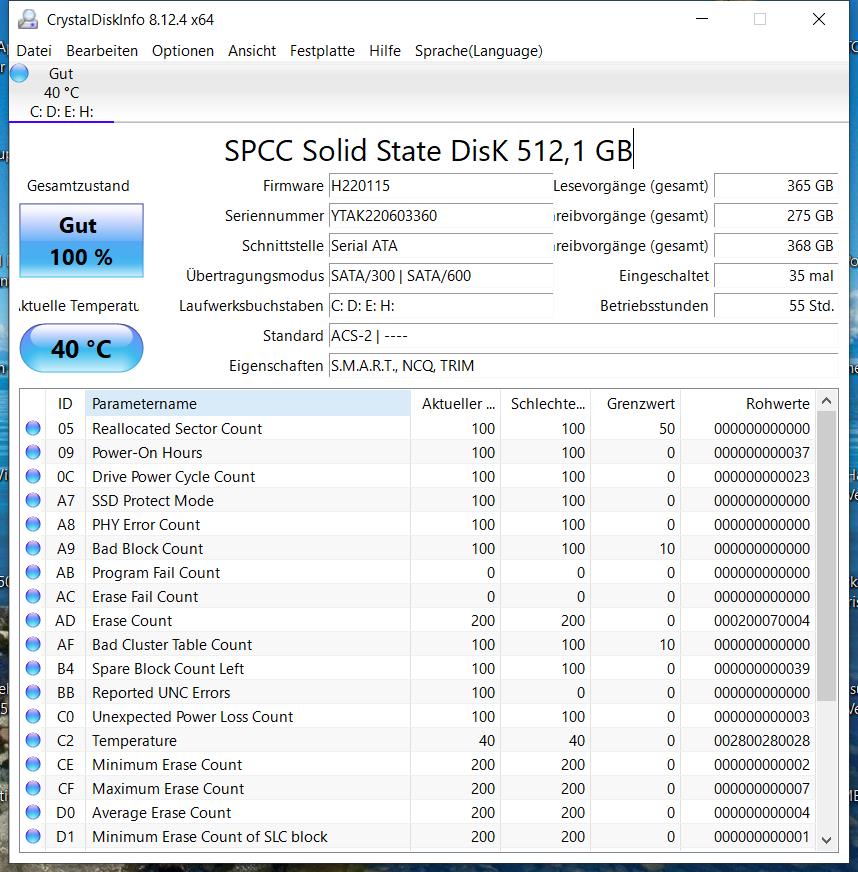The image size is (858, 872).
Task: Click the Seriennummer field YTAK220603360
Action: tap(441, 216)
